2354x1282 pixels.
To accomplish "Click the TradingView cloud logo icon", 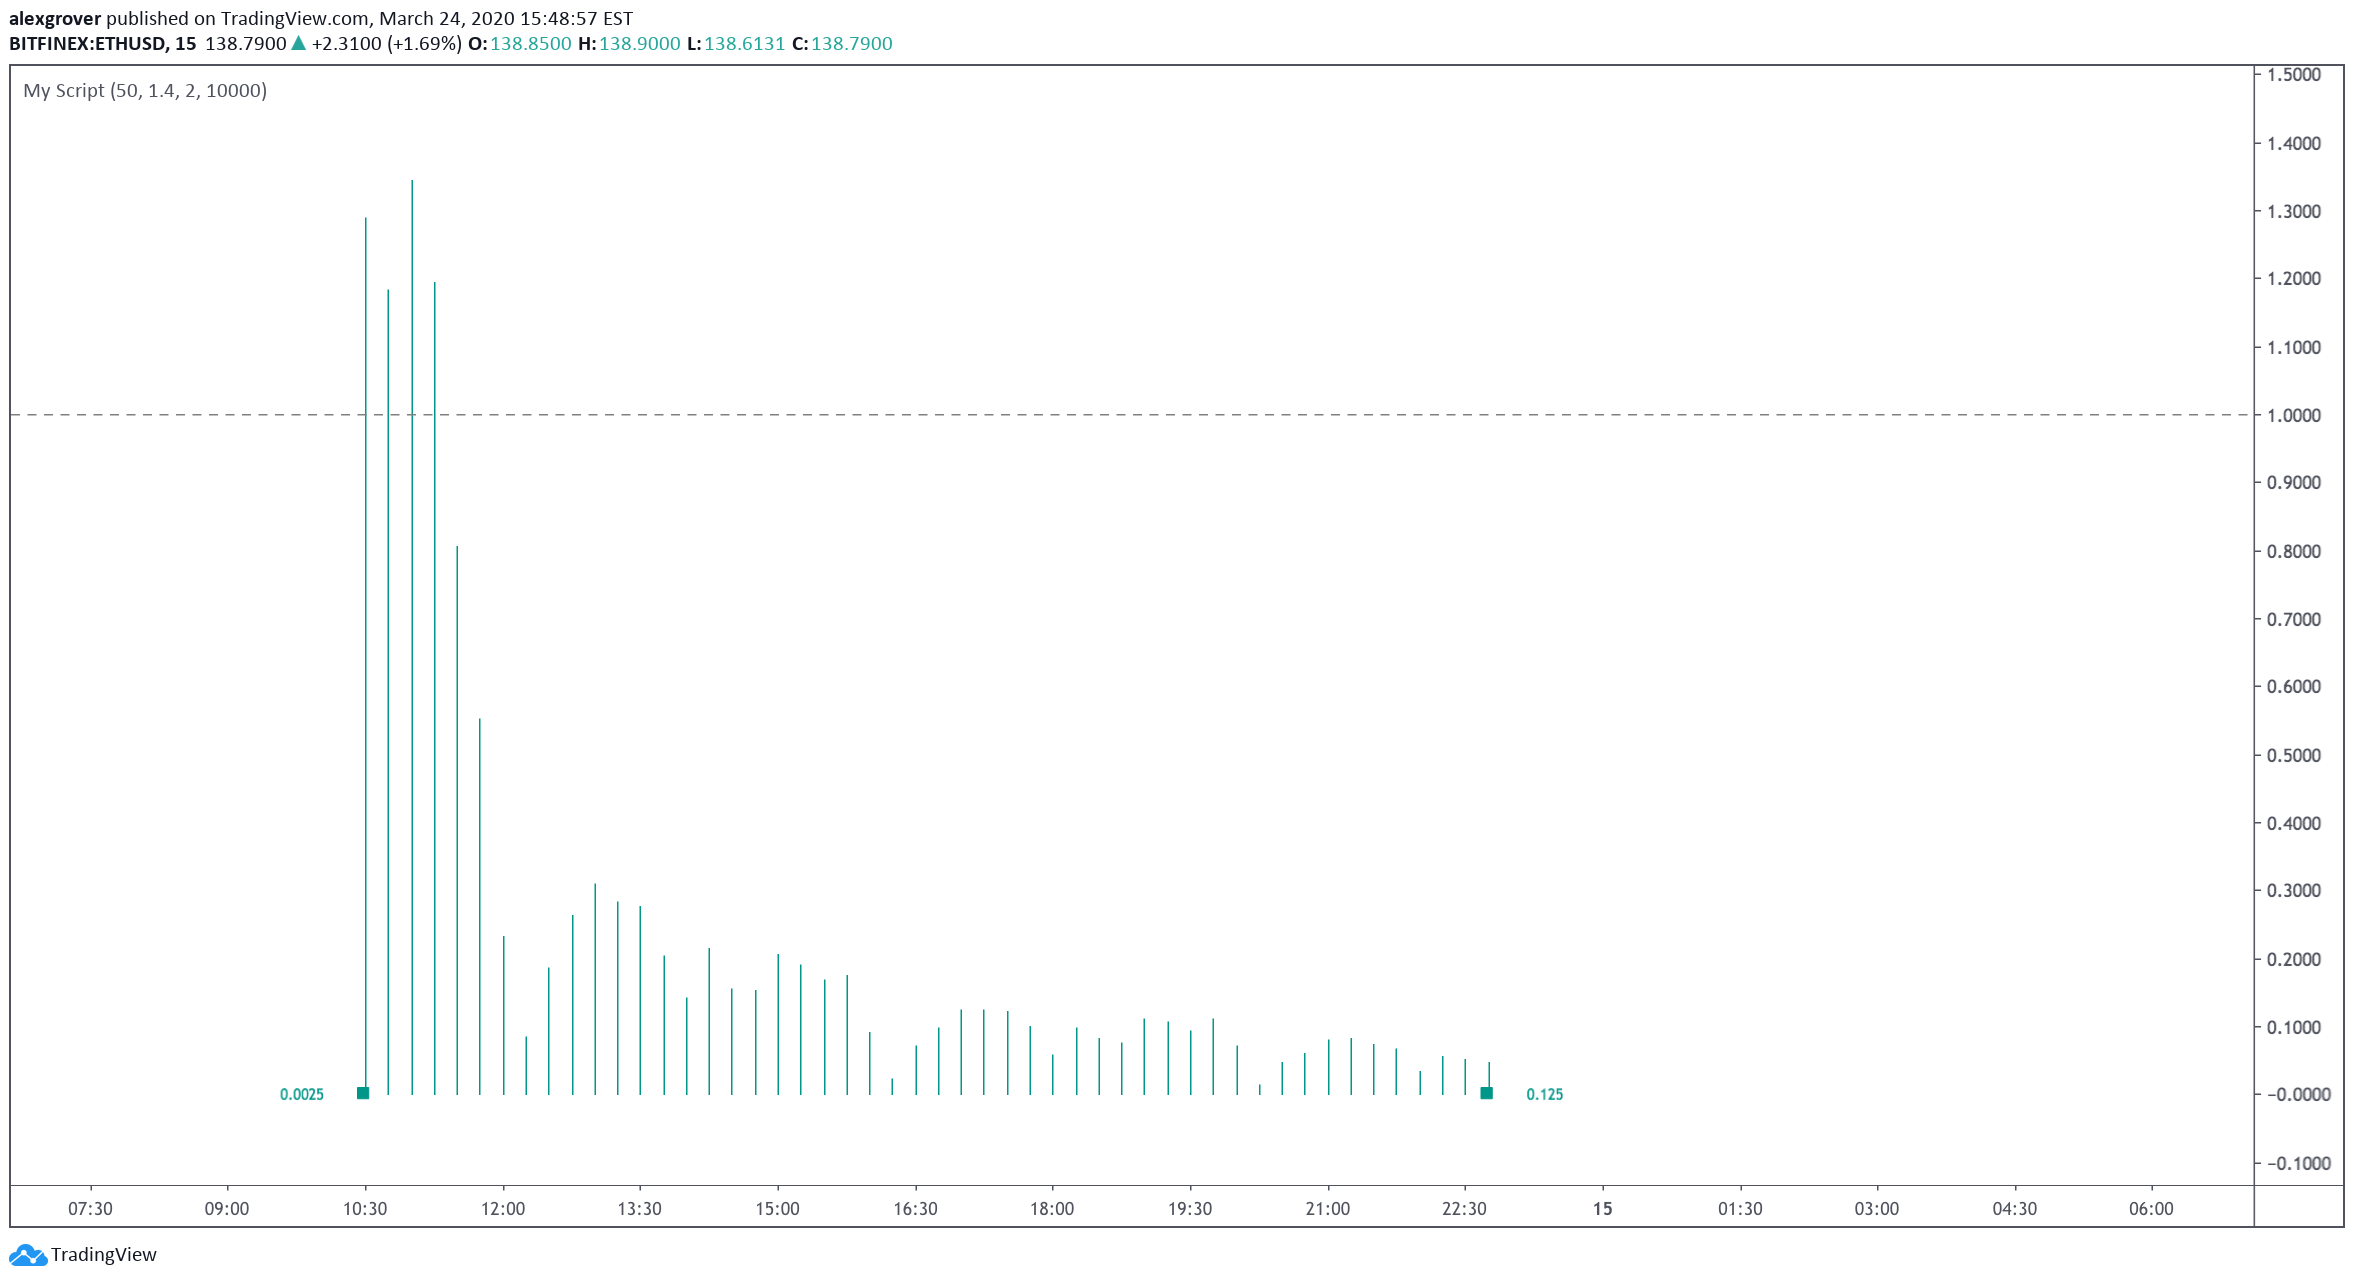I will pyautogui.click(x=27, y=1255).
